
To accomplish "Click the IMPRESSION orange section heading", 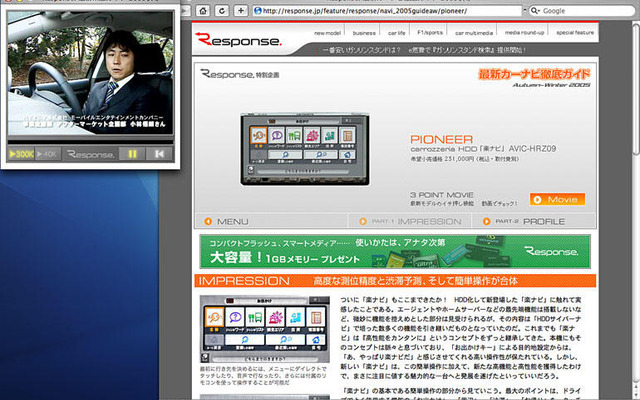I will [244, 281].
